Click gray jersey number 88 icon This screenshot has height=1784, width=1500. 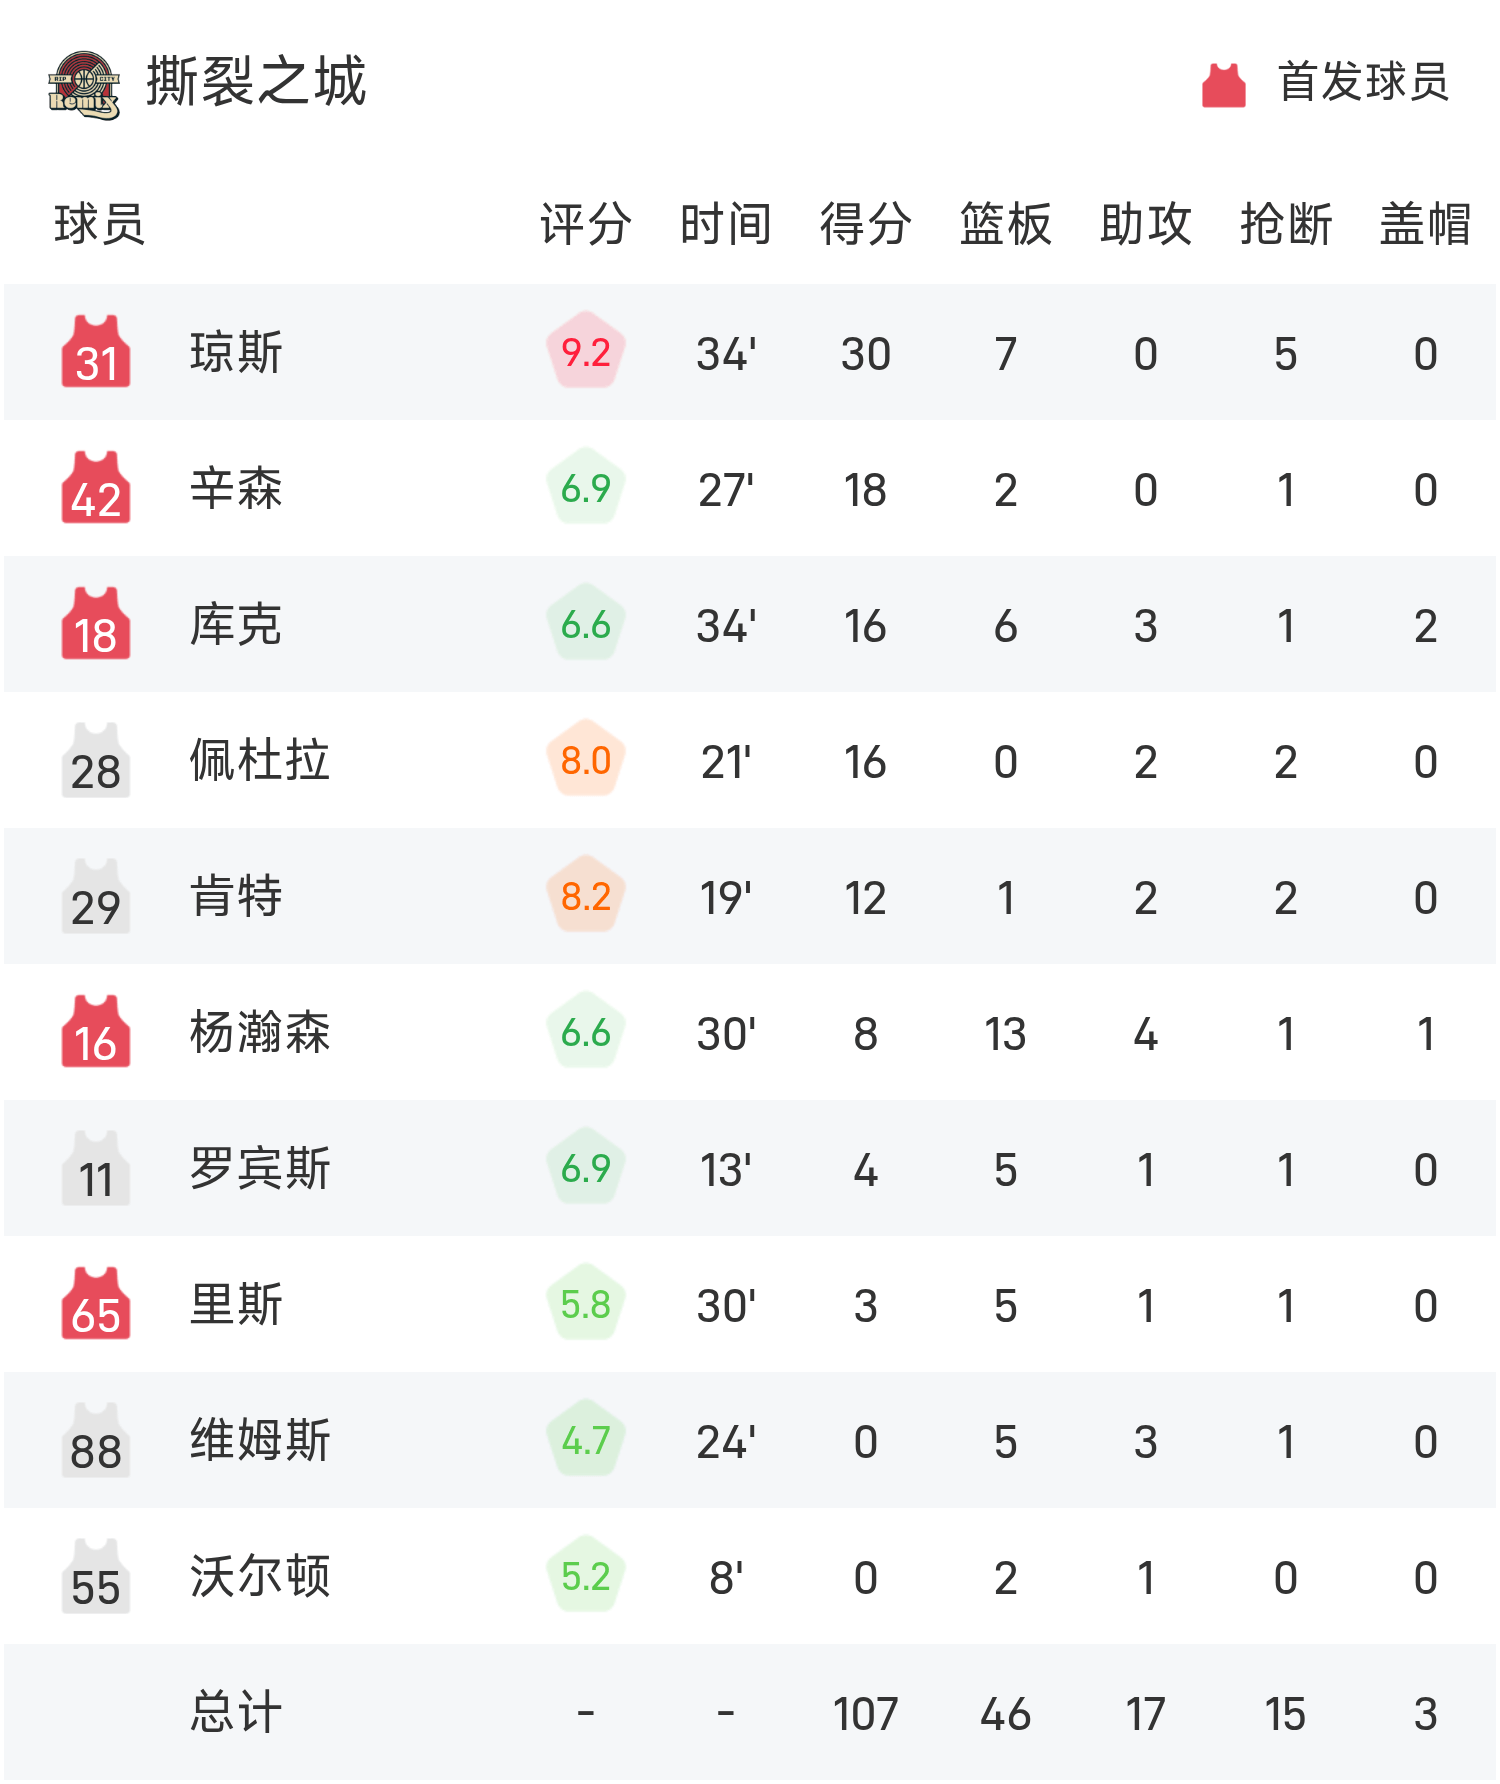(96, 1441)
